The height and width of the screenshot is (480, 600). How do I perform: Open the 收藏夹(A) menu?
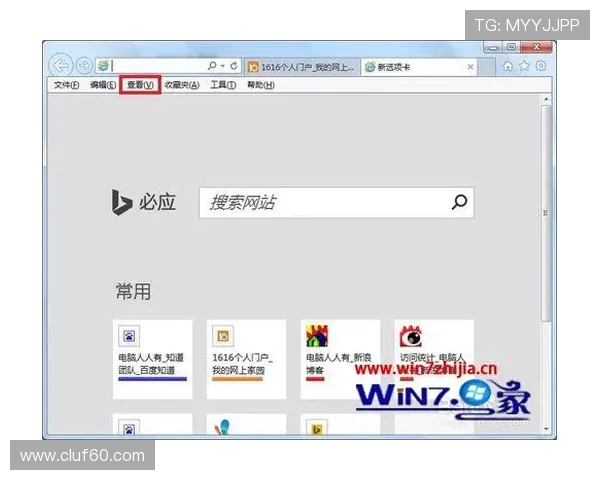[182, 85]
